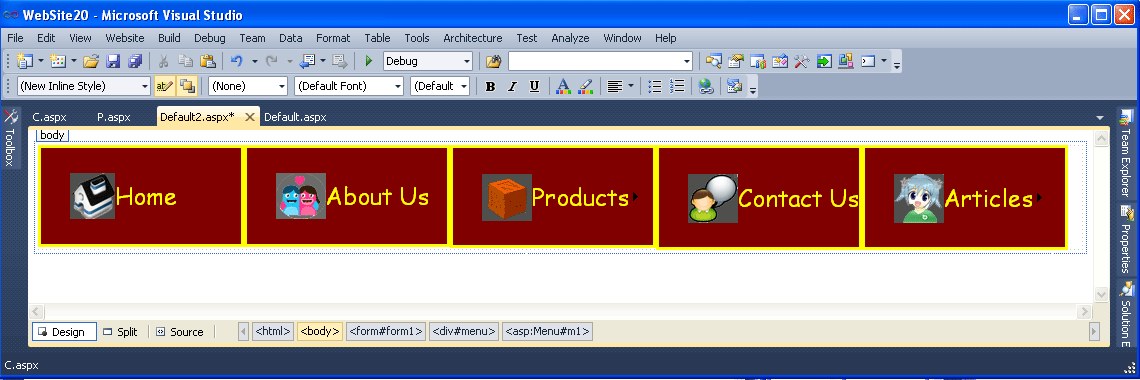The image size is (1140, 380).
Task: Apply underline formatting
Action: [x=534, y=86]
